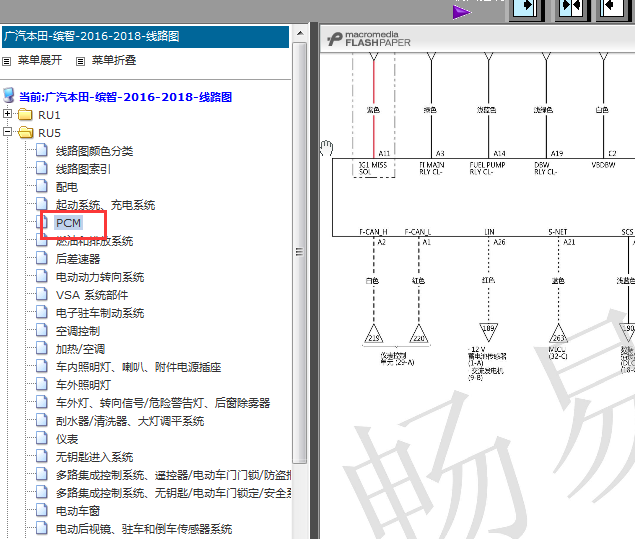Open the 当前:广汽本田-缤智-2016-2018-线路图 link
The width and height of the screenshot is (635, 539).
tap(126, 97)
